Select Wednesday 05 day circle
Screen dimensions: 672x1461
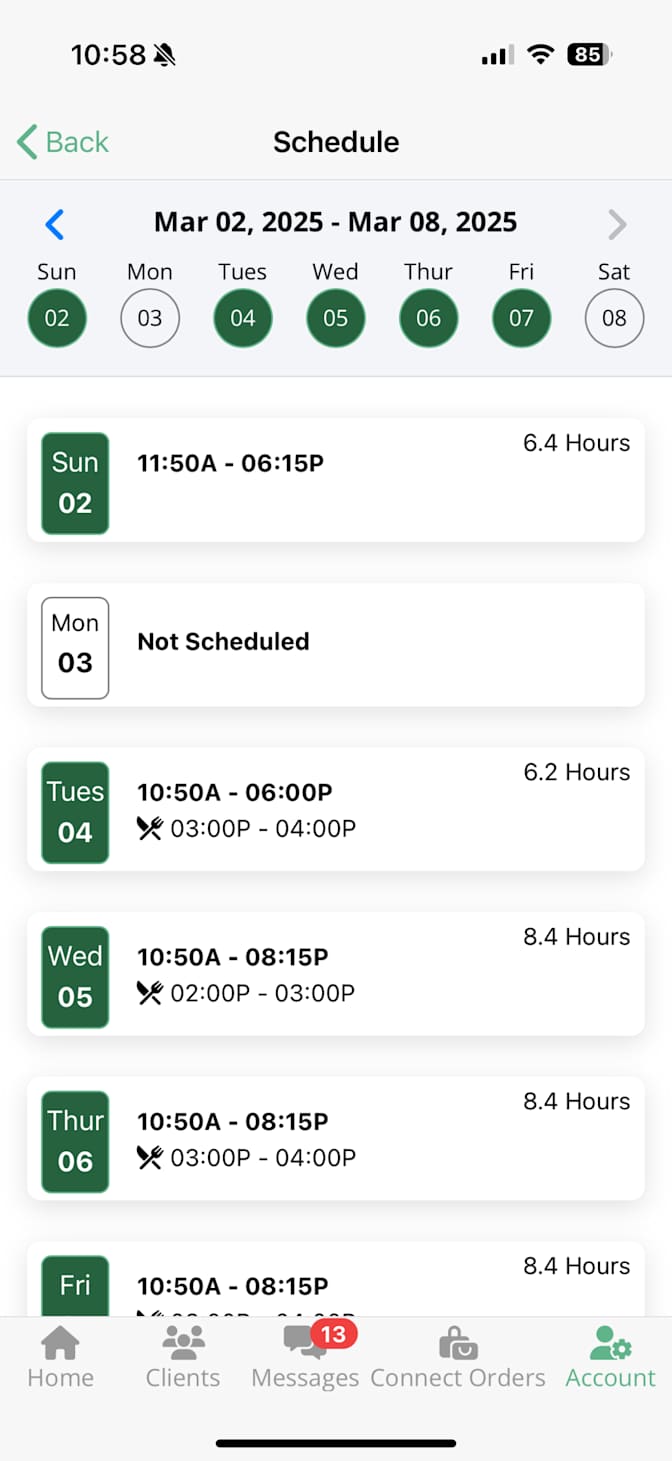pyautogui.click(x=335, y=318)
